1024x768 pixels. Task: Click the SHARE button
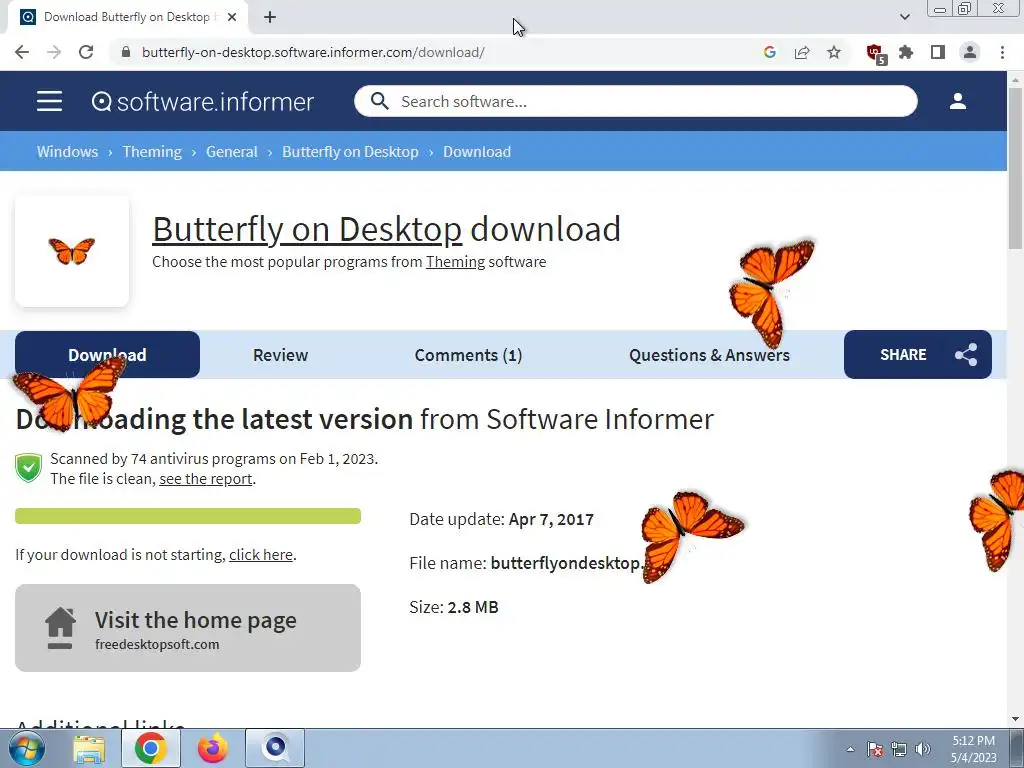(918, 355)
